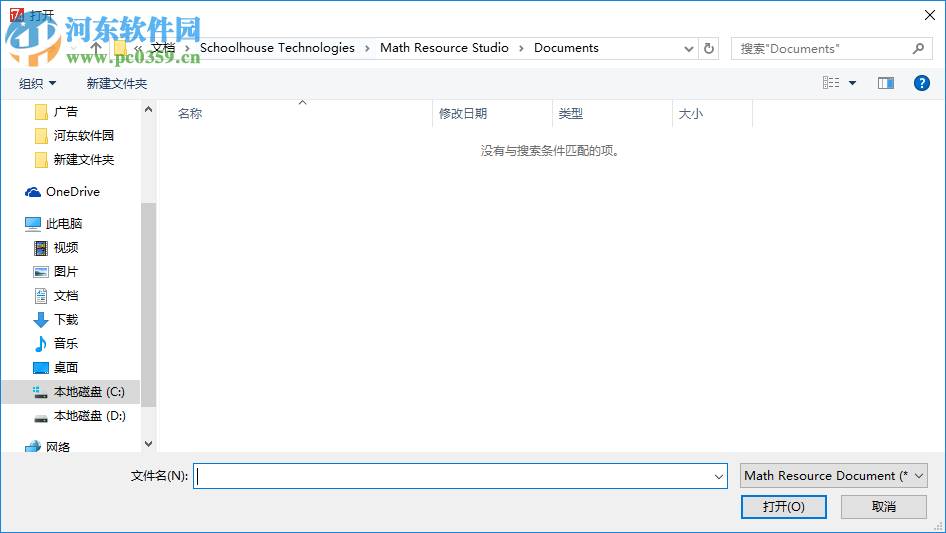Click the 图片 picture icon

pyautogui.click(x=40, y=272)
